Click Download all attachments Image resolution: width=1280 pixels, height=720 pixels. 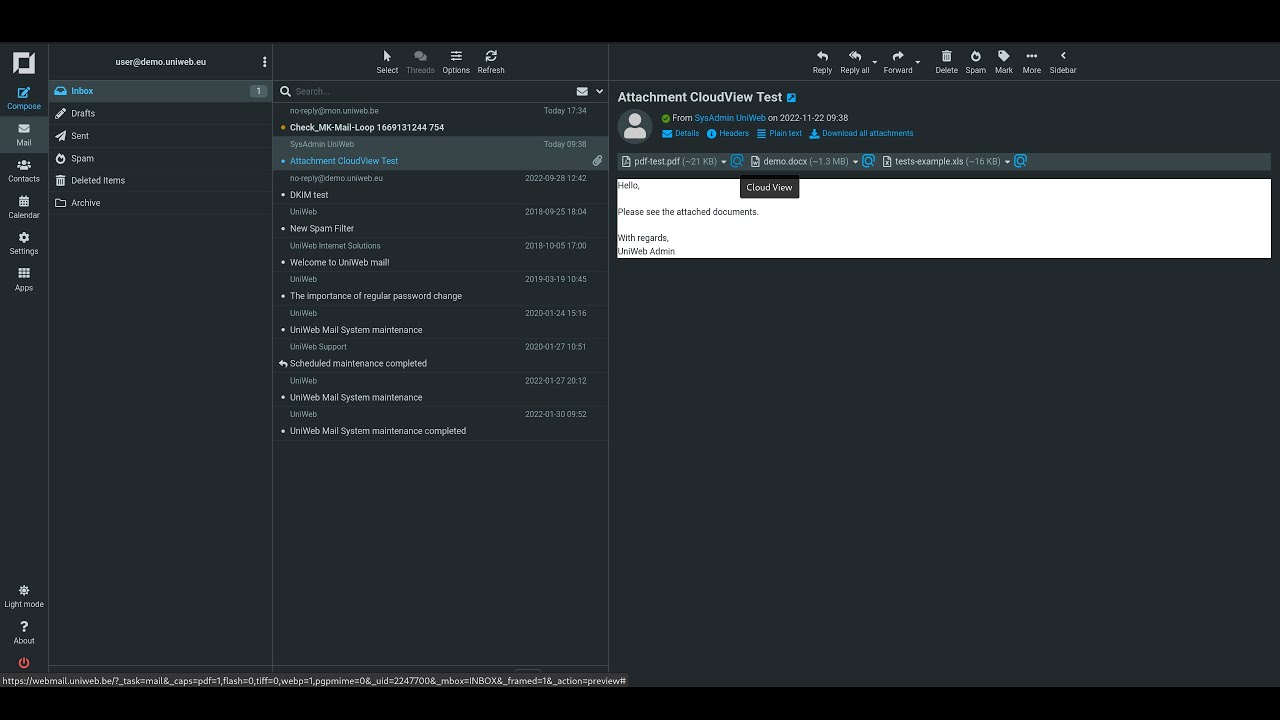(x=861, y=133)
